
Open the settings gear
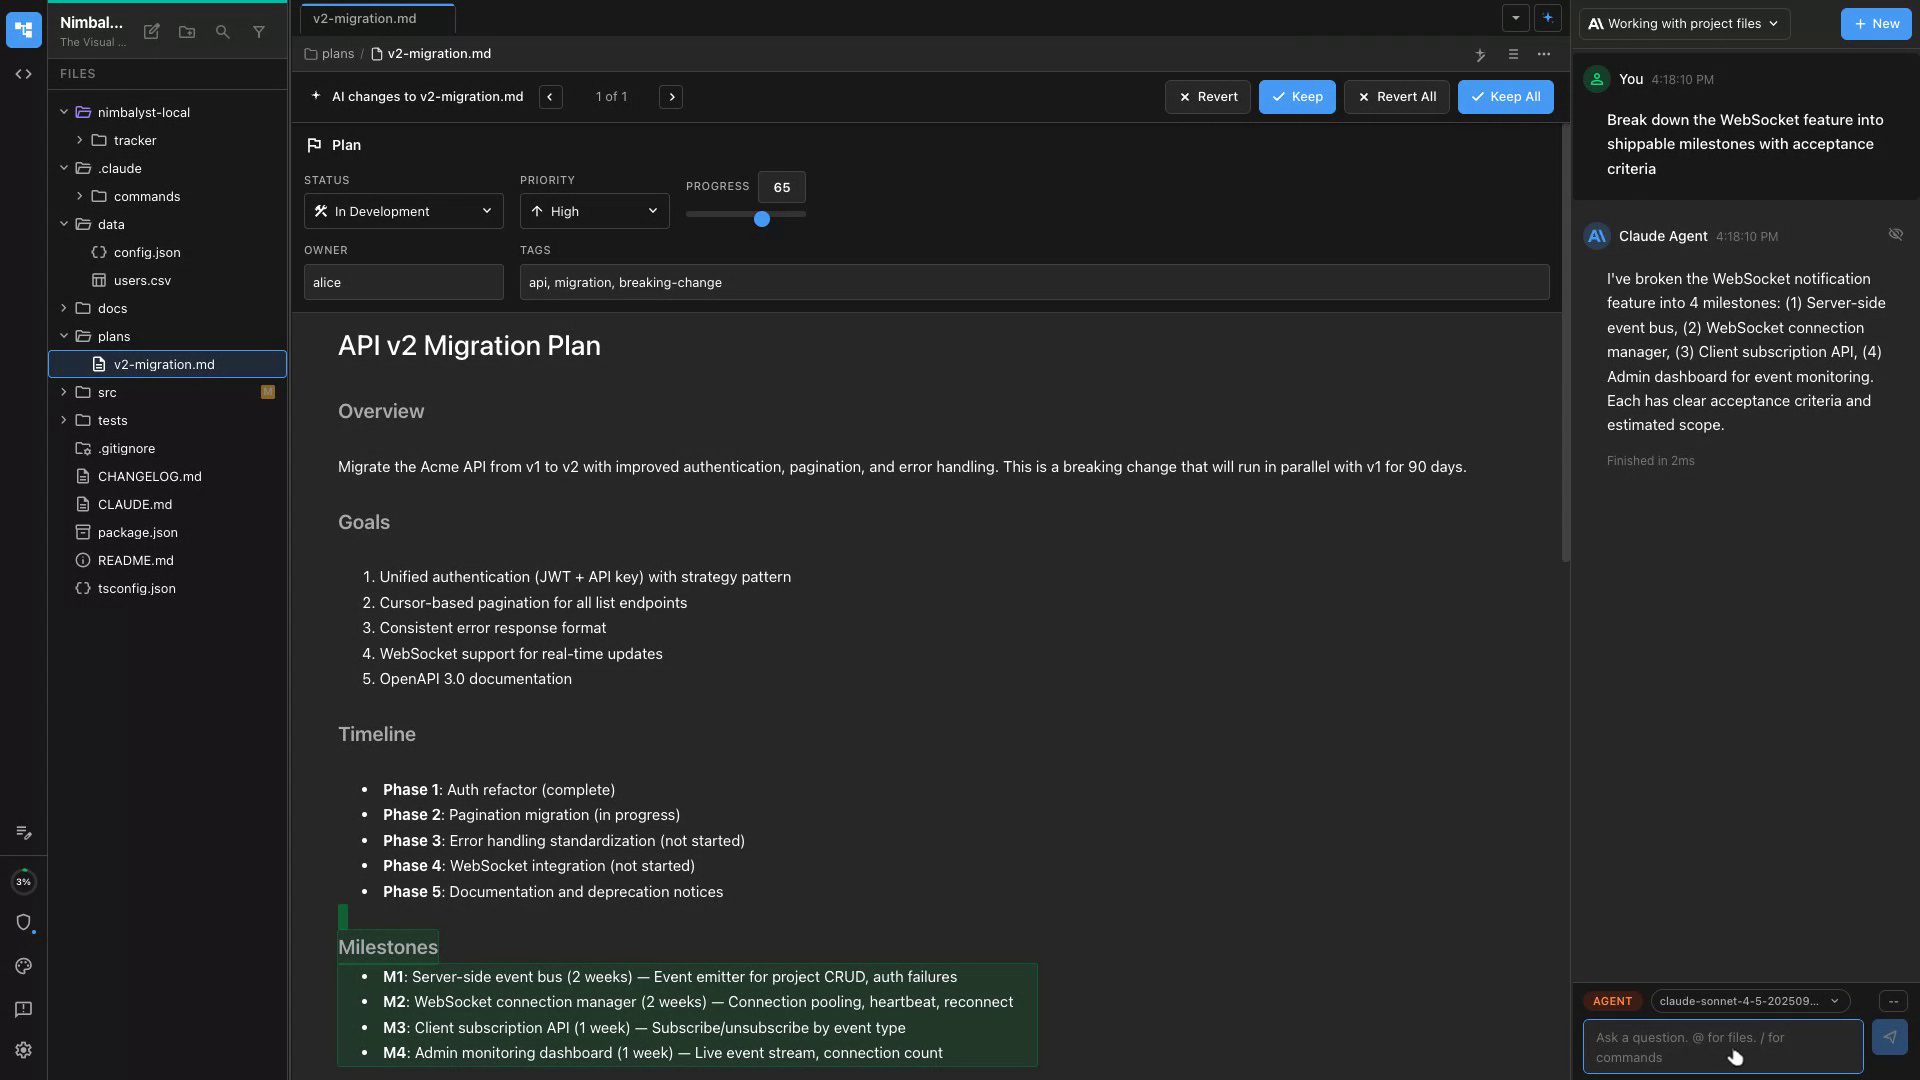coord(23,1049)
